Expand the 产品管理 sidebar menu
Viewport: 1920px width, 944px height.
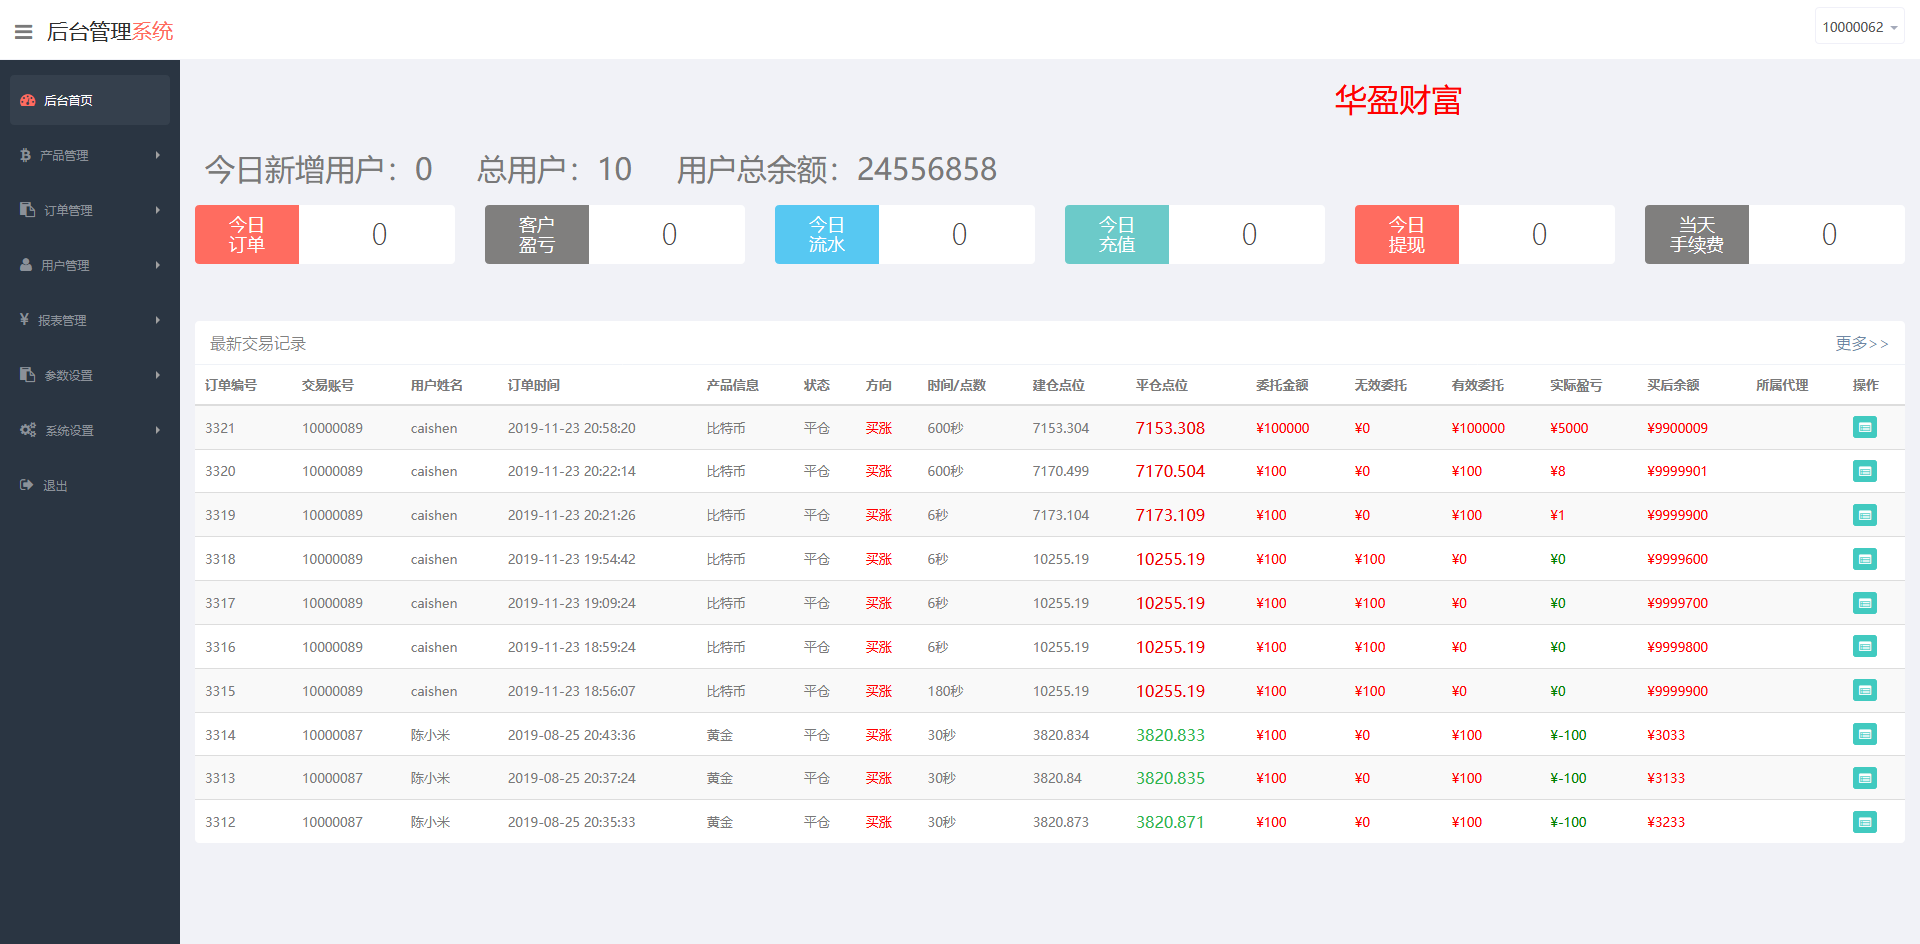click(89, 155)
